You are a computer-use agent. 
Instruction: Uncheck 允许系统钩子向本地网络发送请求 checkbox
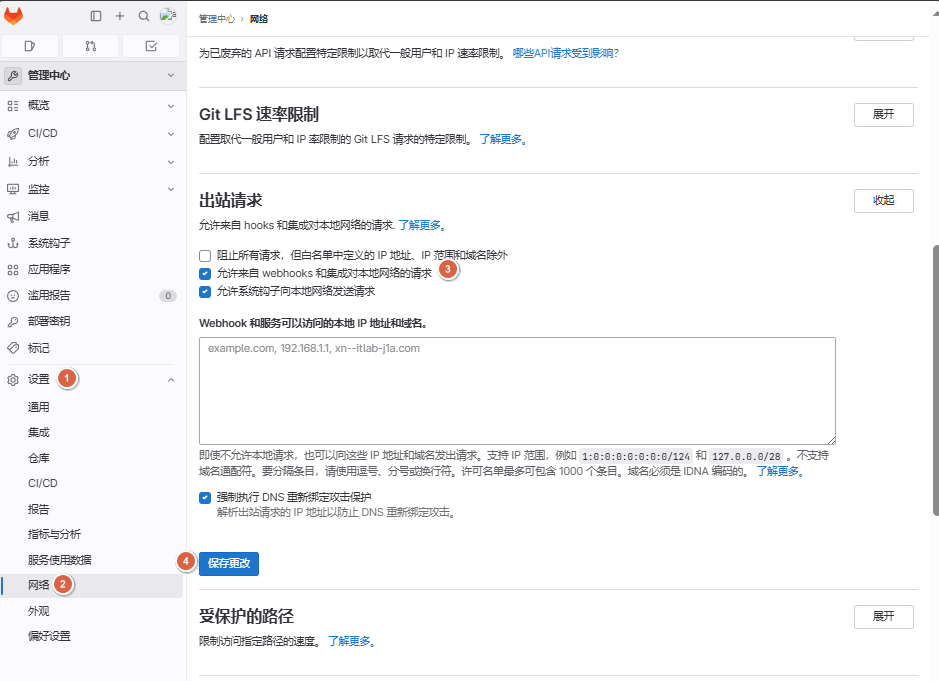(205, 292)
